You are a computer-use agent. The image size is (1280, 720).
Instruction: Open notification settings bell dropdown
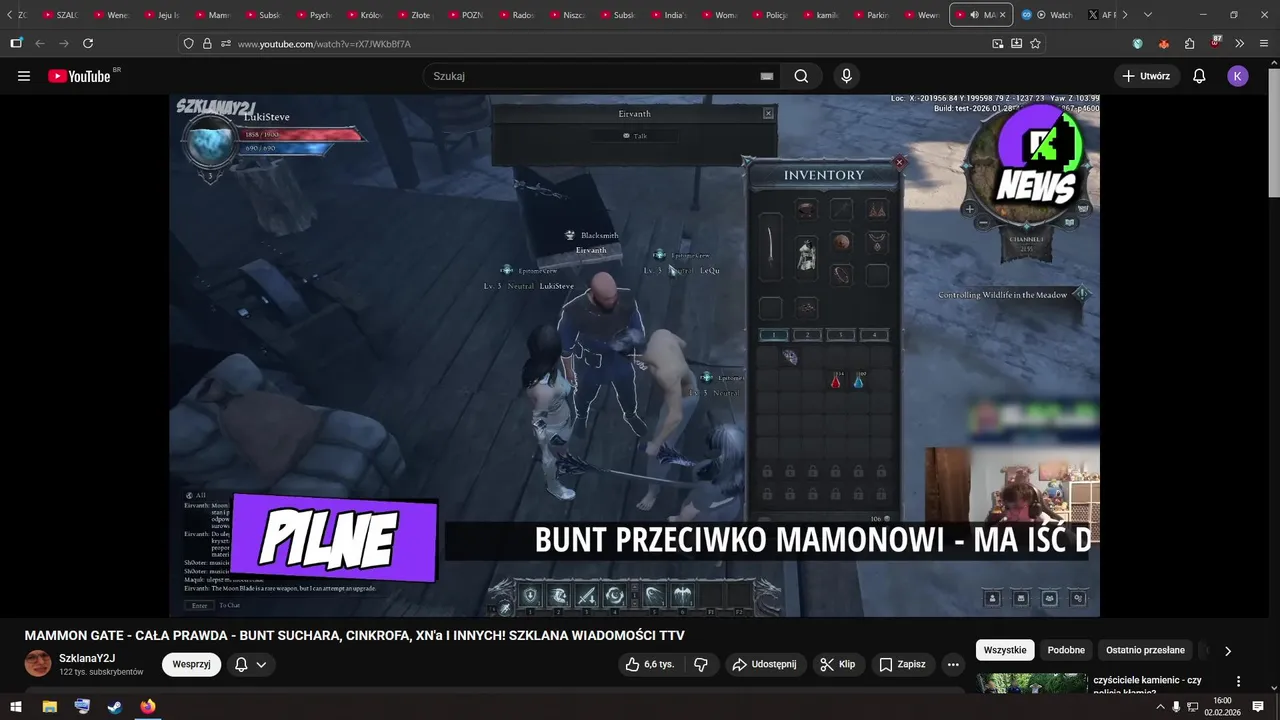(251, 664)
